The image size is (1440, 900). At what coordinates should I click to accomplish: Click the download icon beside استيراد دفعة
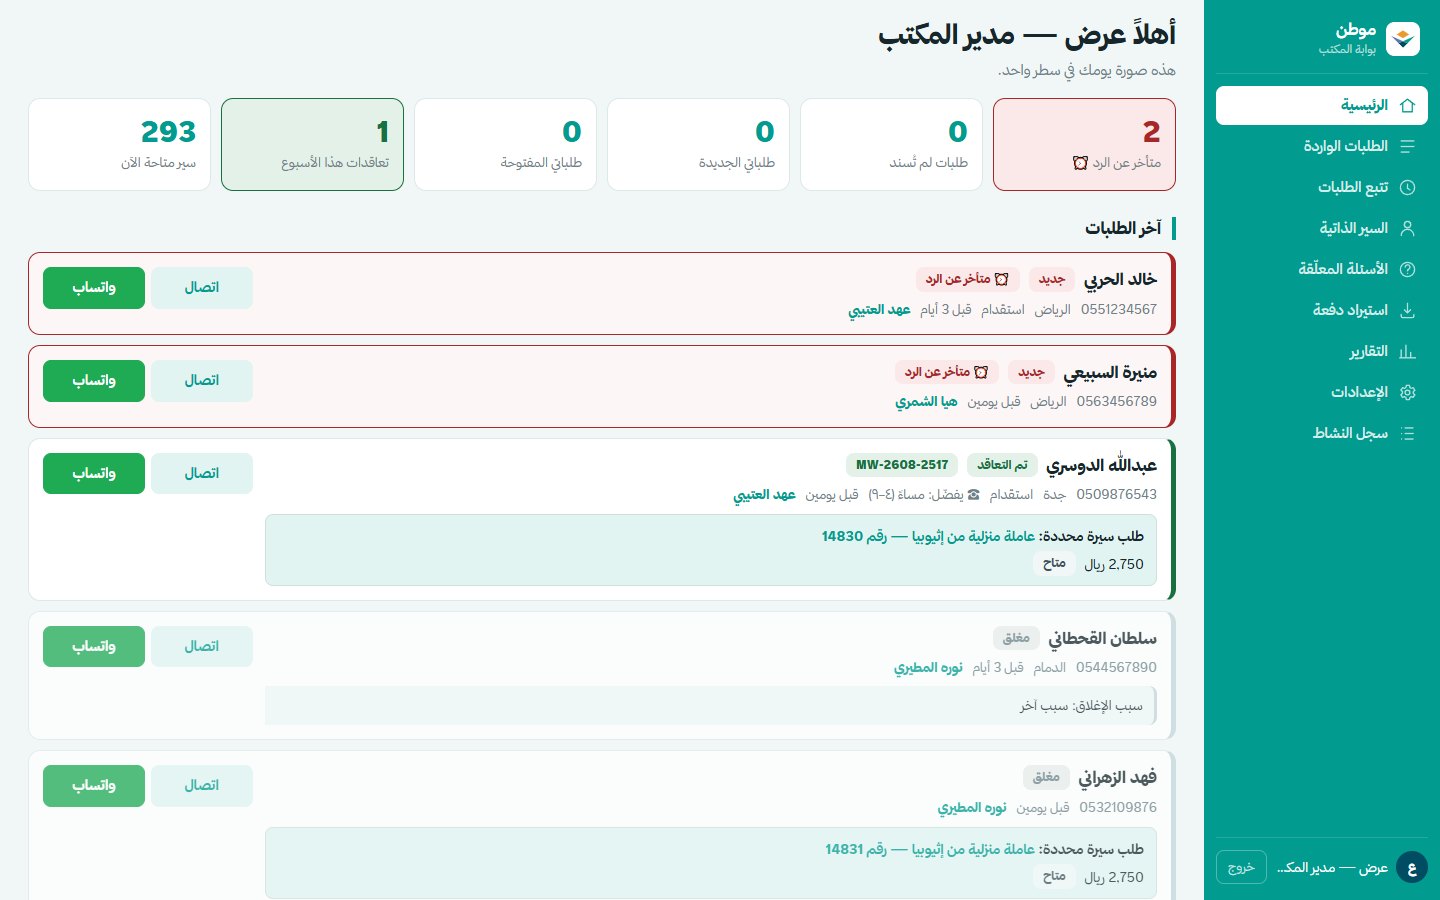[1408, 311]
